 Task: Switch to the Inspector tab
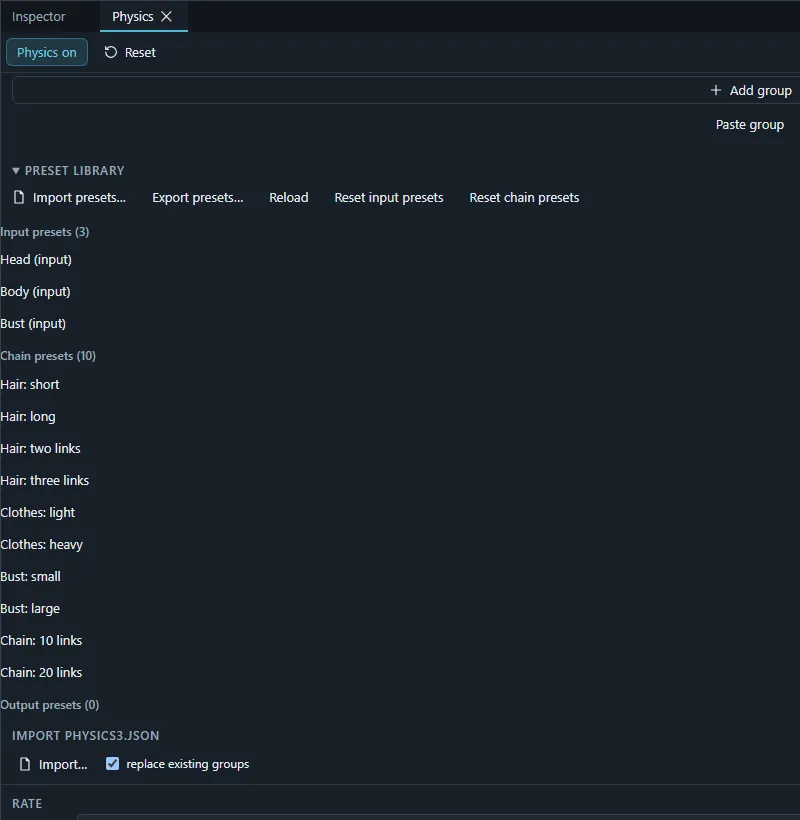[x=38, y=17]
